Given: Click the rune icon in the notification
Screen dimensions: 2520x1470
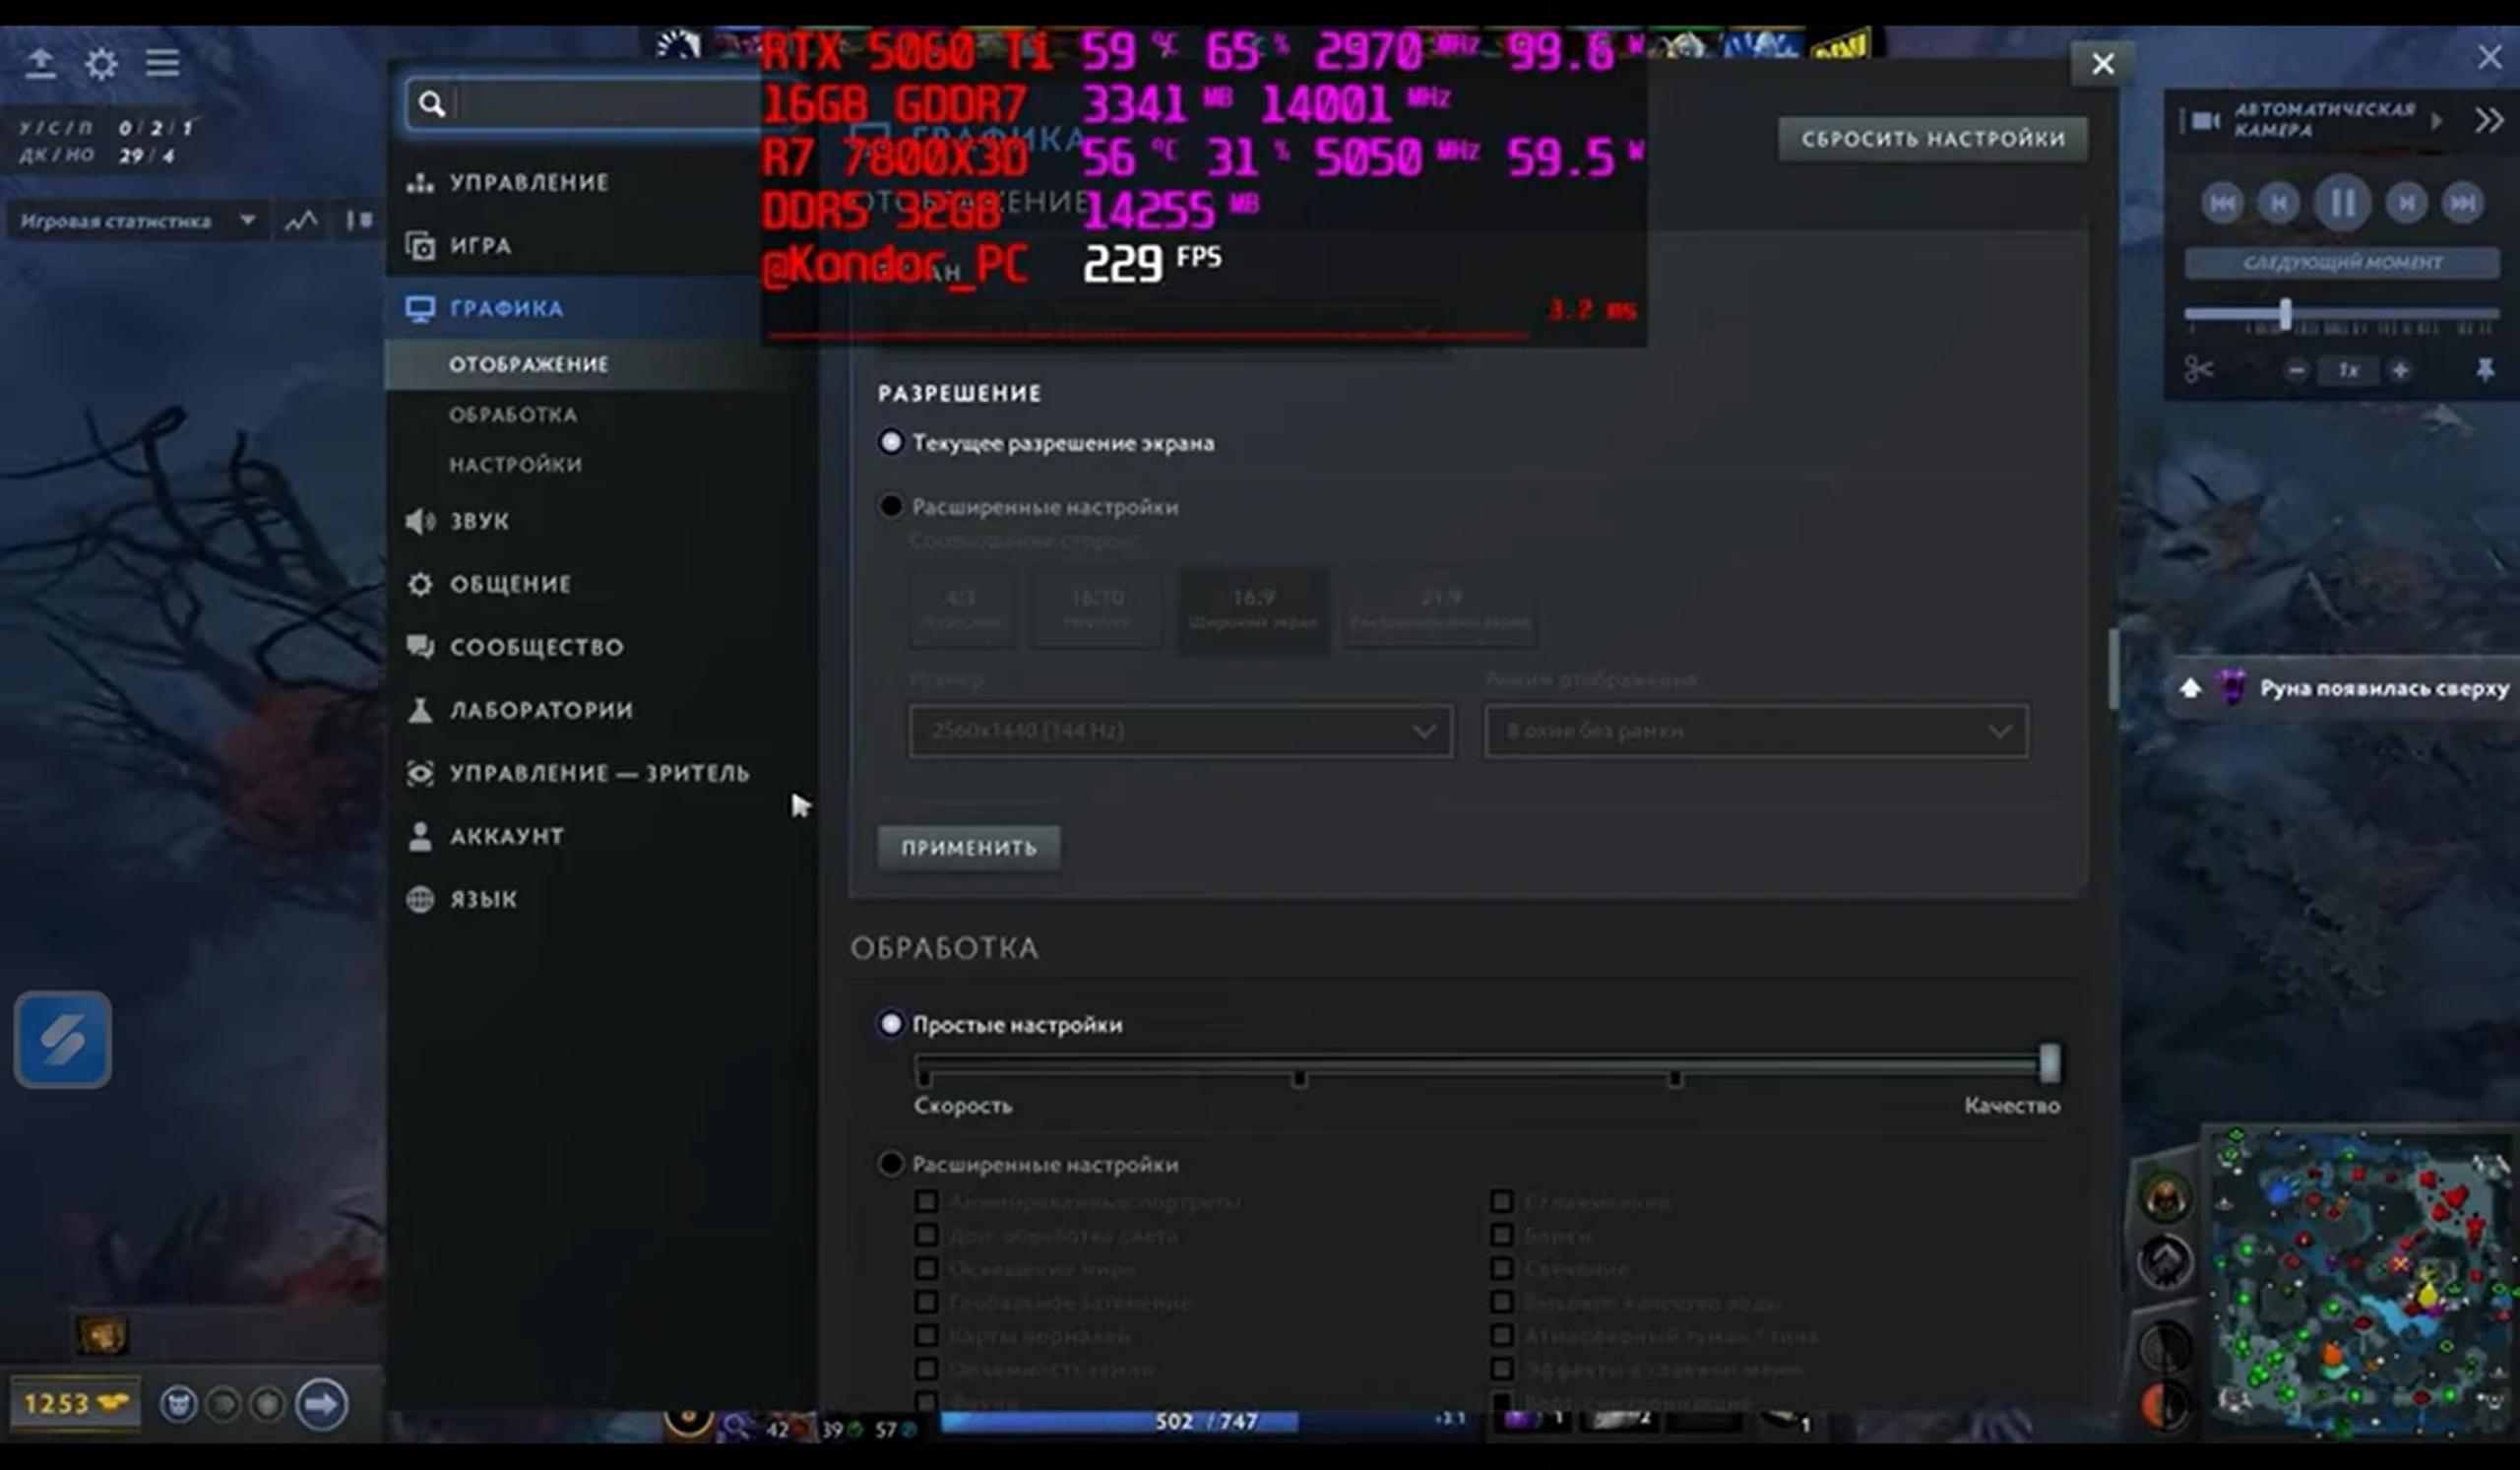Looking at the screenshot, I should 2232,688.
